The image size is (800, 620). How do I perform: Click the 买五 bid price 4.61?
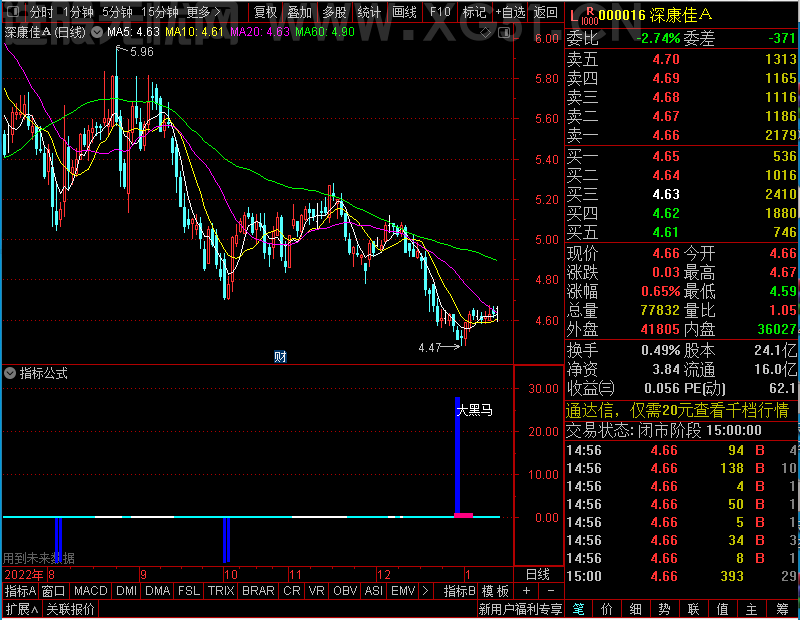click(x=666, y=233)
